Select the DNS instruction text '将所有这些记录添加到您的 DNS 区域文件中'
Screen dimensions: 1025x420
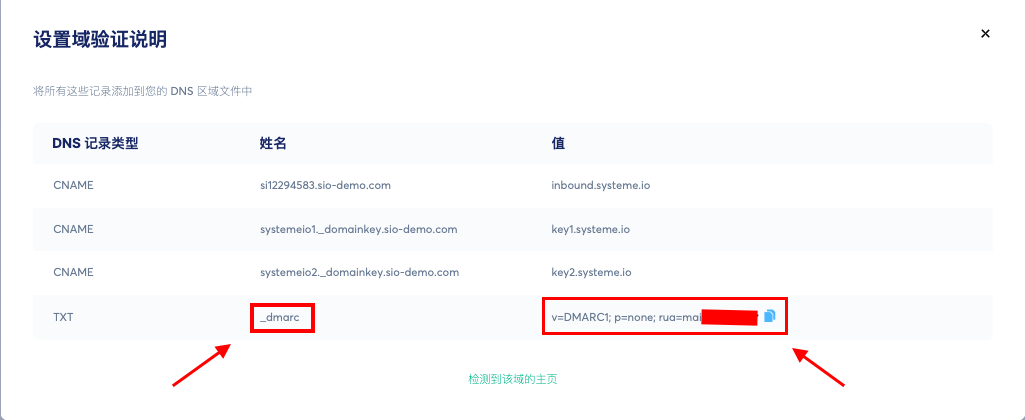coord(143,92)
